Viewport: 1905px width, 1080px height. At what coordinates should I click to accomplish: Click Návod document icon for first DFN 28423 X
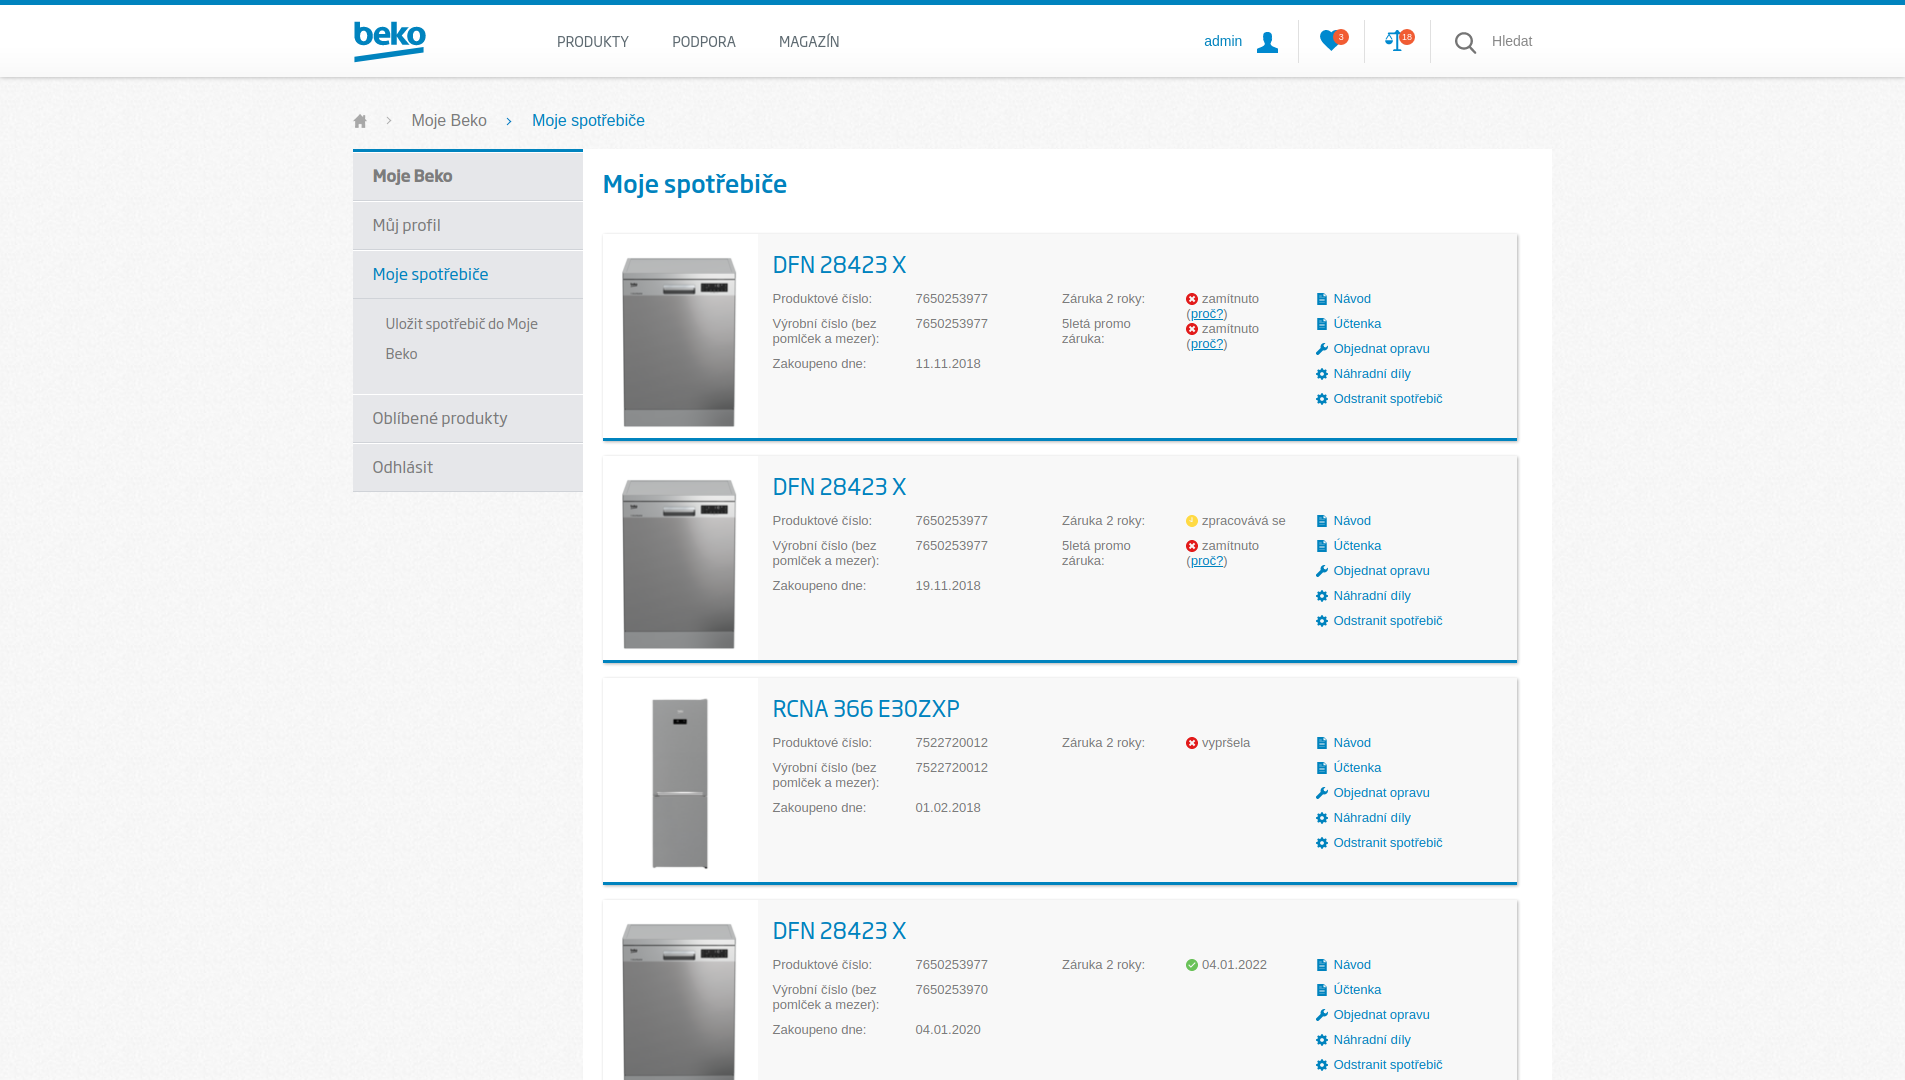point(1322,299)
